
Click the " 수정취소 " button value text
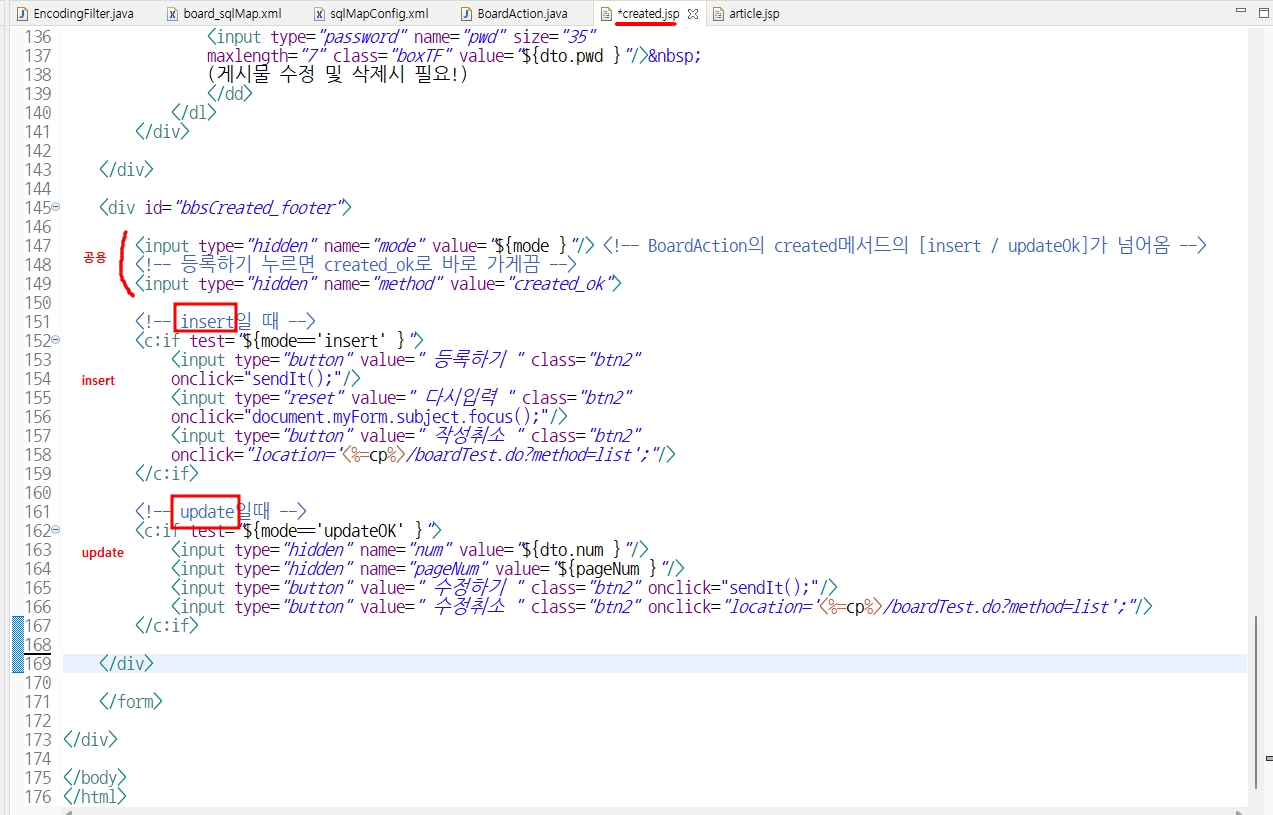468,607
